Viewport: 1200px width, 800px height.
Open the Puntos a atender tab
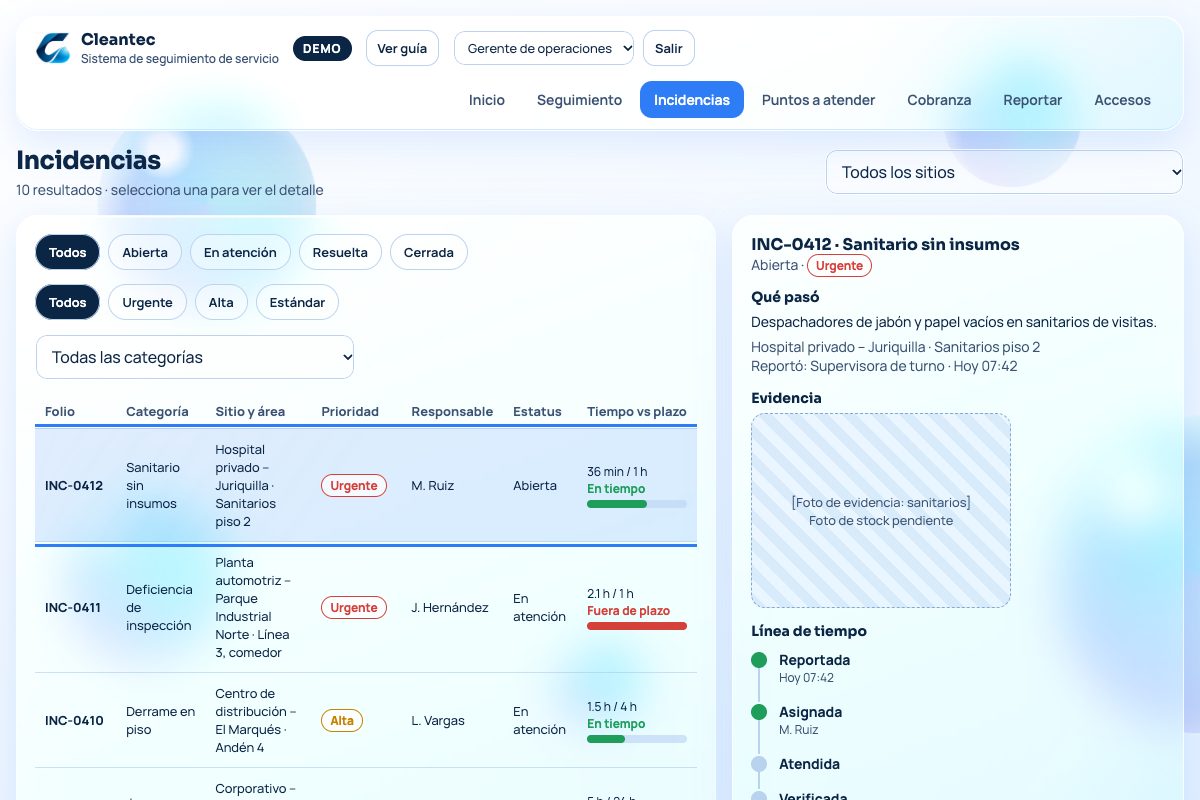[818, 100]
